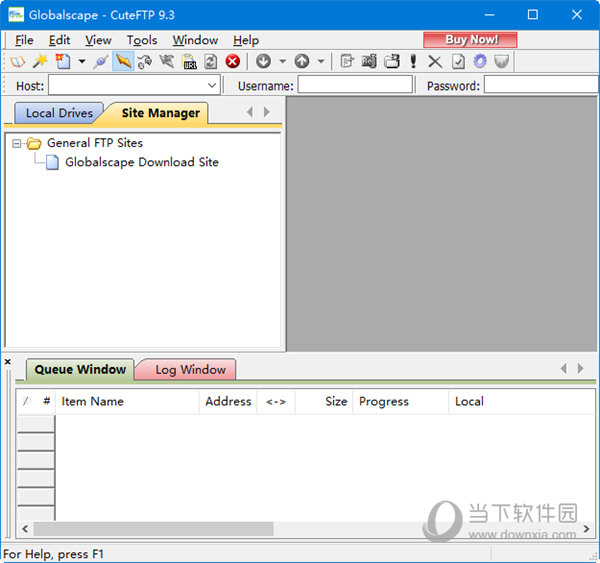This screenshot has height=563, width=600.
Task: Open the Help menu
Action: pyautogui.click(x=246, y=40)
